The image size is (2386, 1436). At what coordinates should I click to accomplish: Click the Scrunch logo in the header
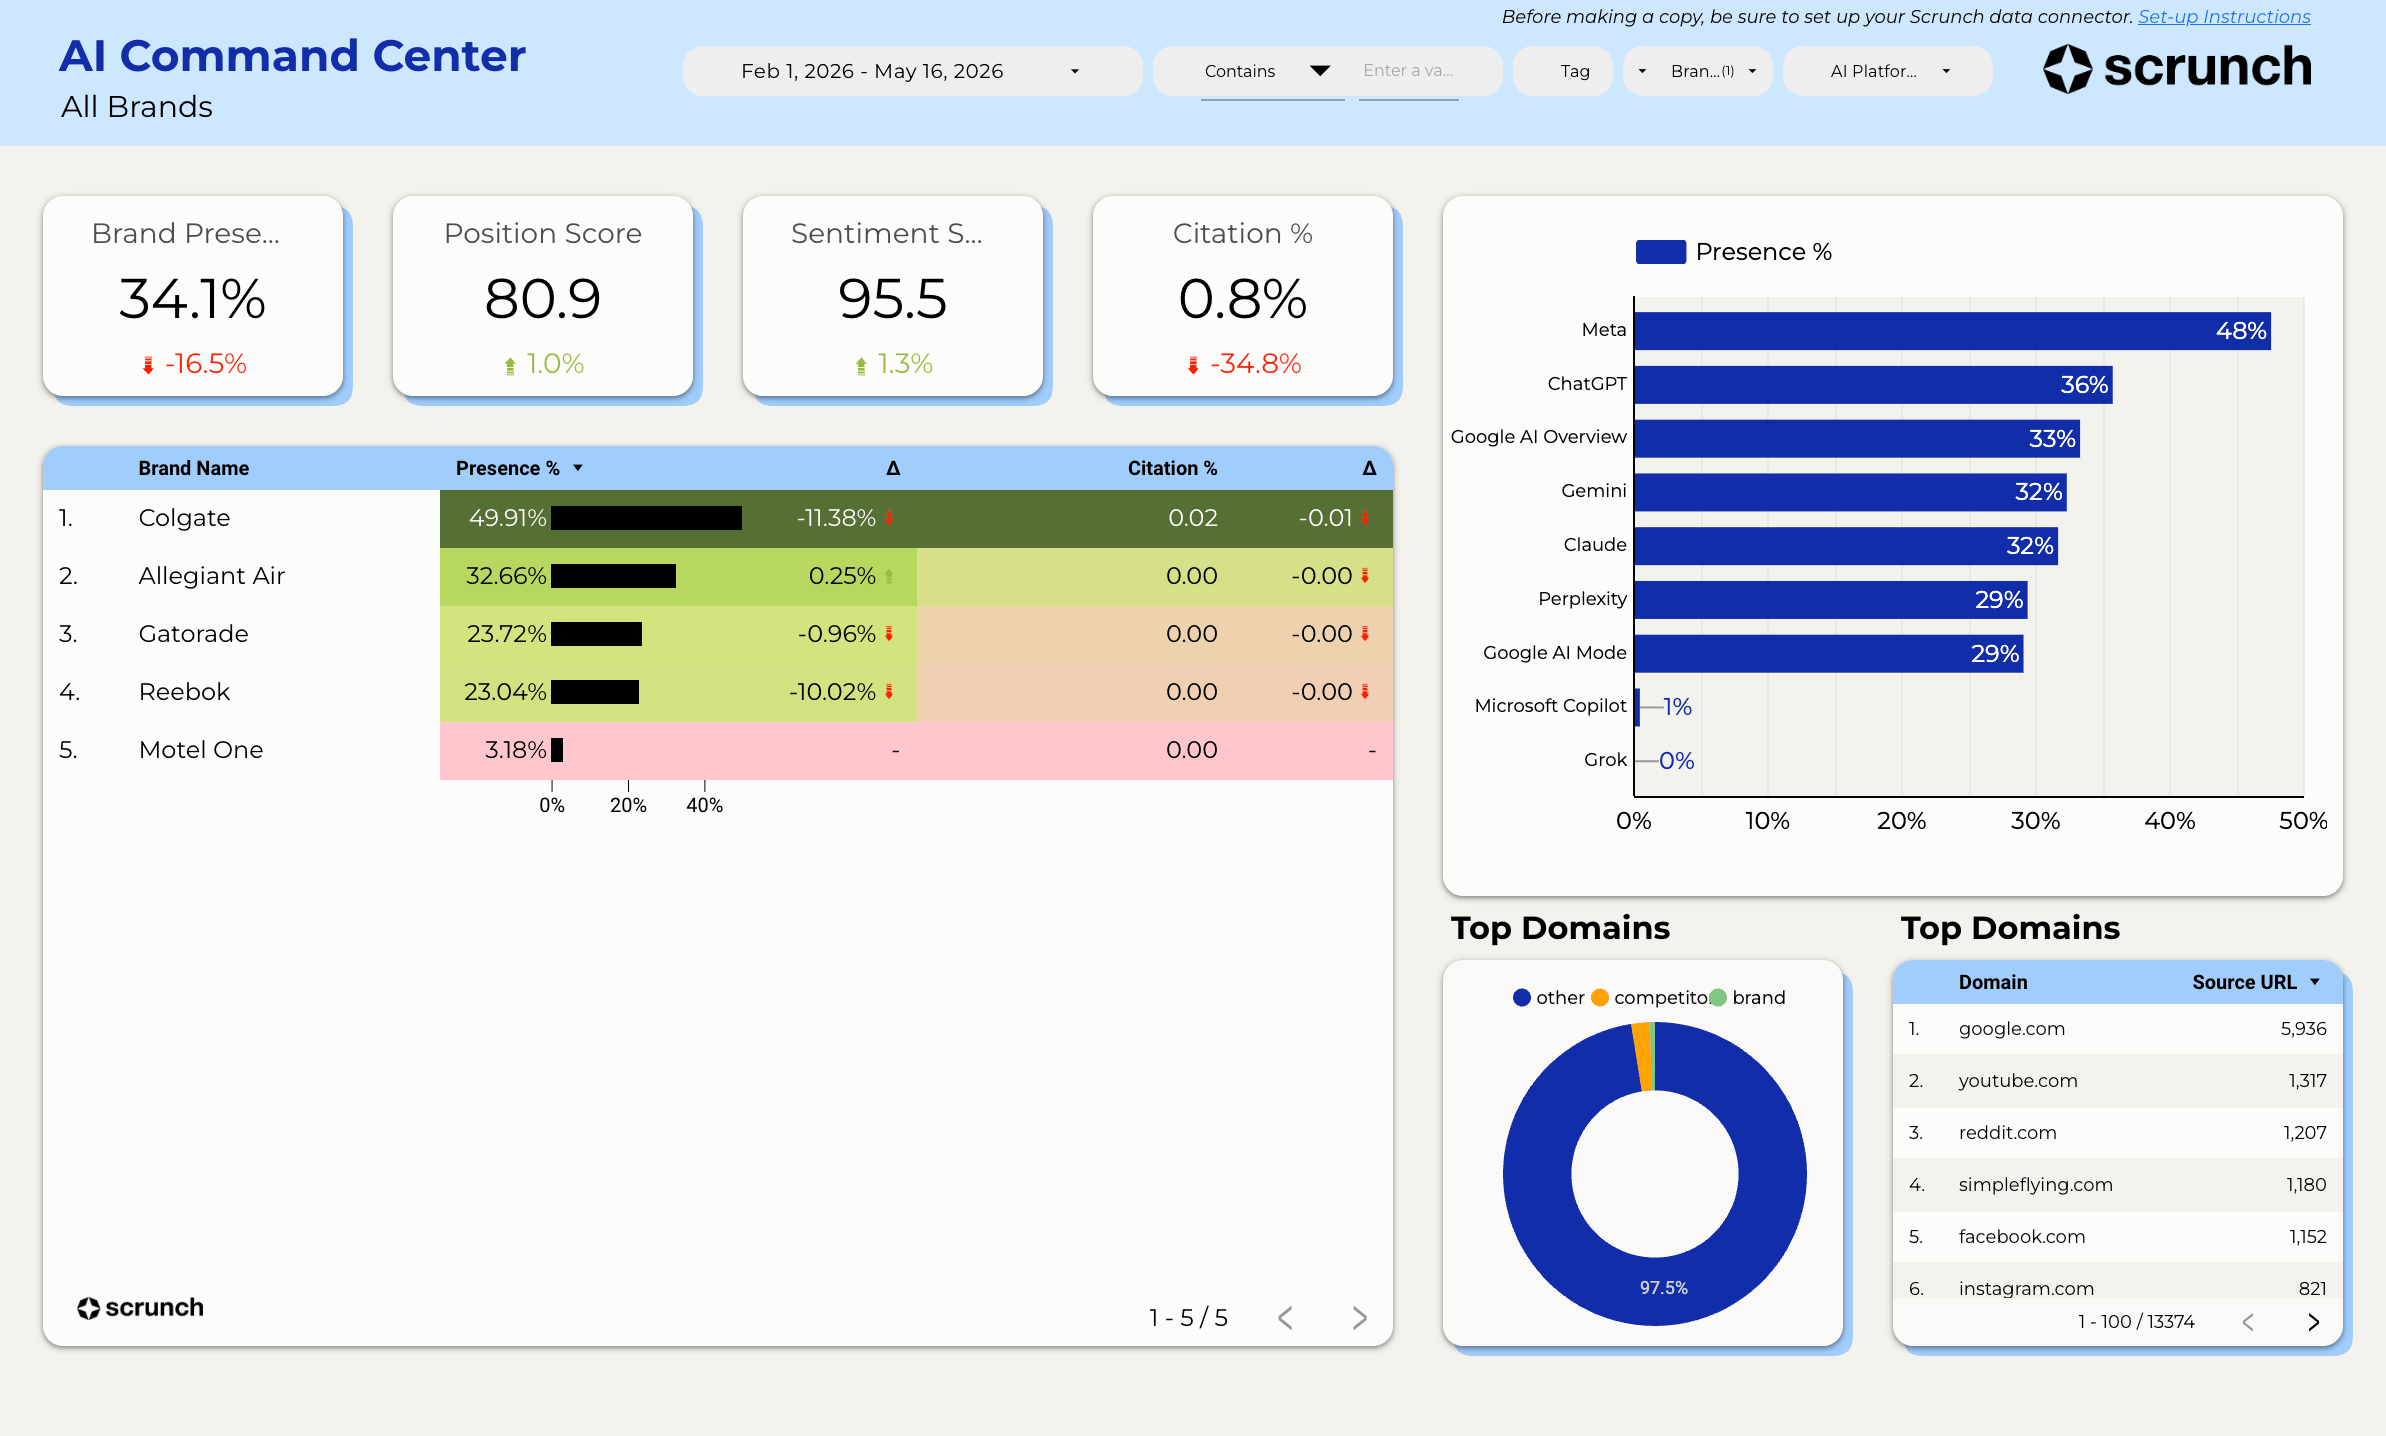coord(2177,69)
